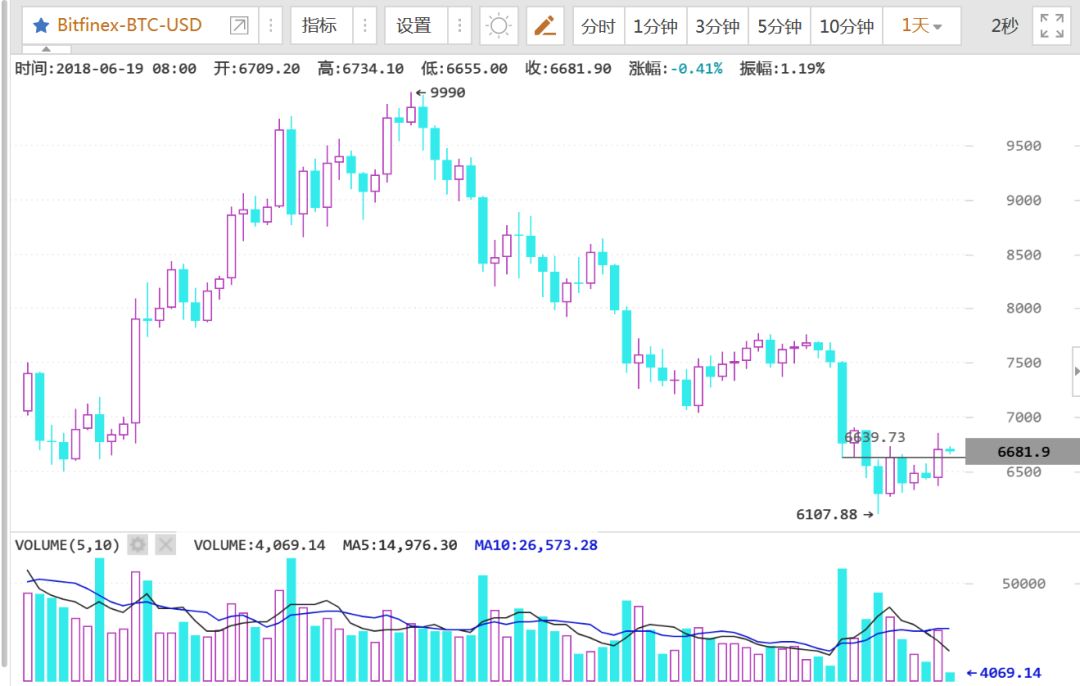This screenshot has width=1080, height=686.
Task: Collapse toolbar with small up triangle
Action: (x=46, y=50)
